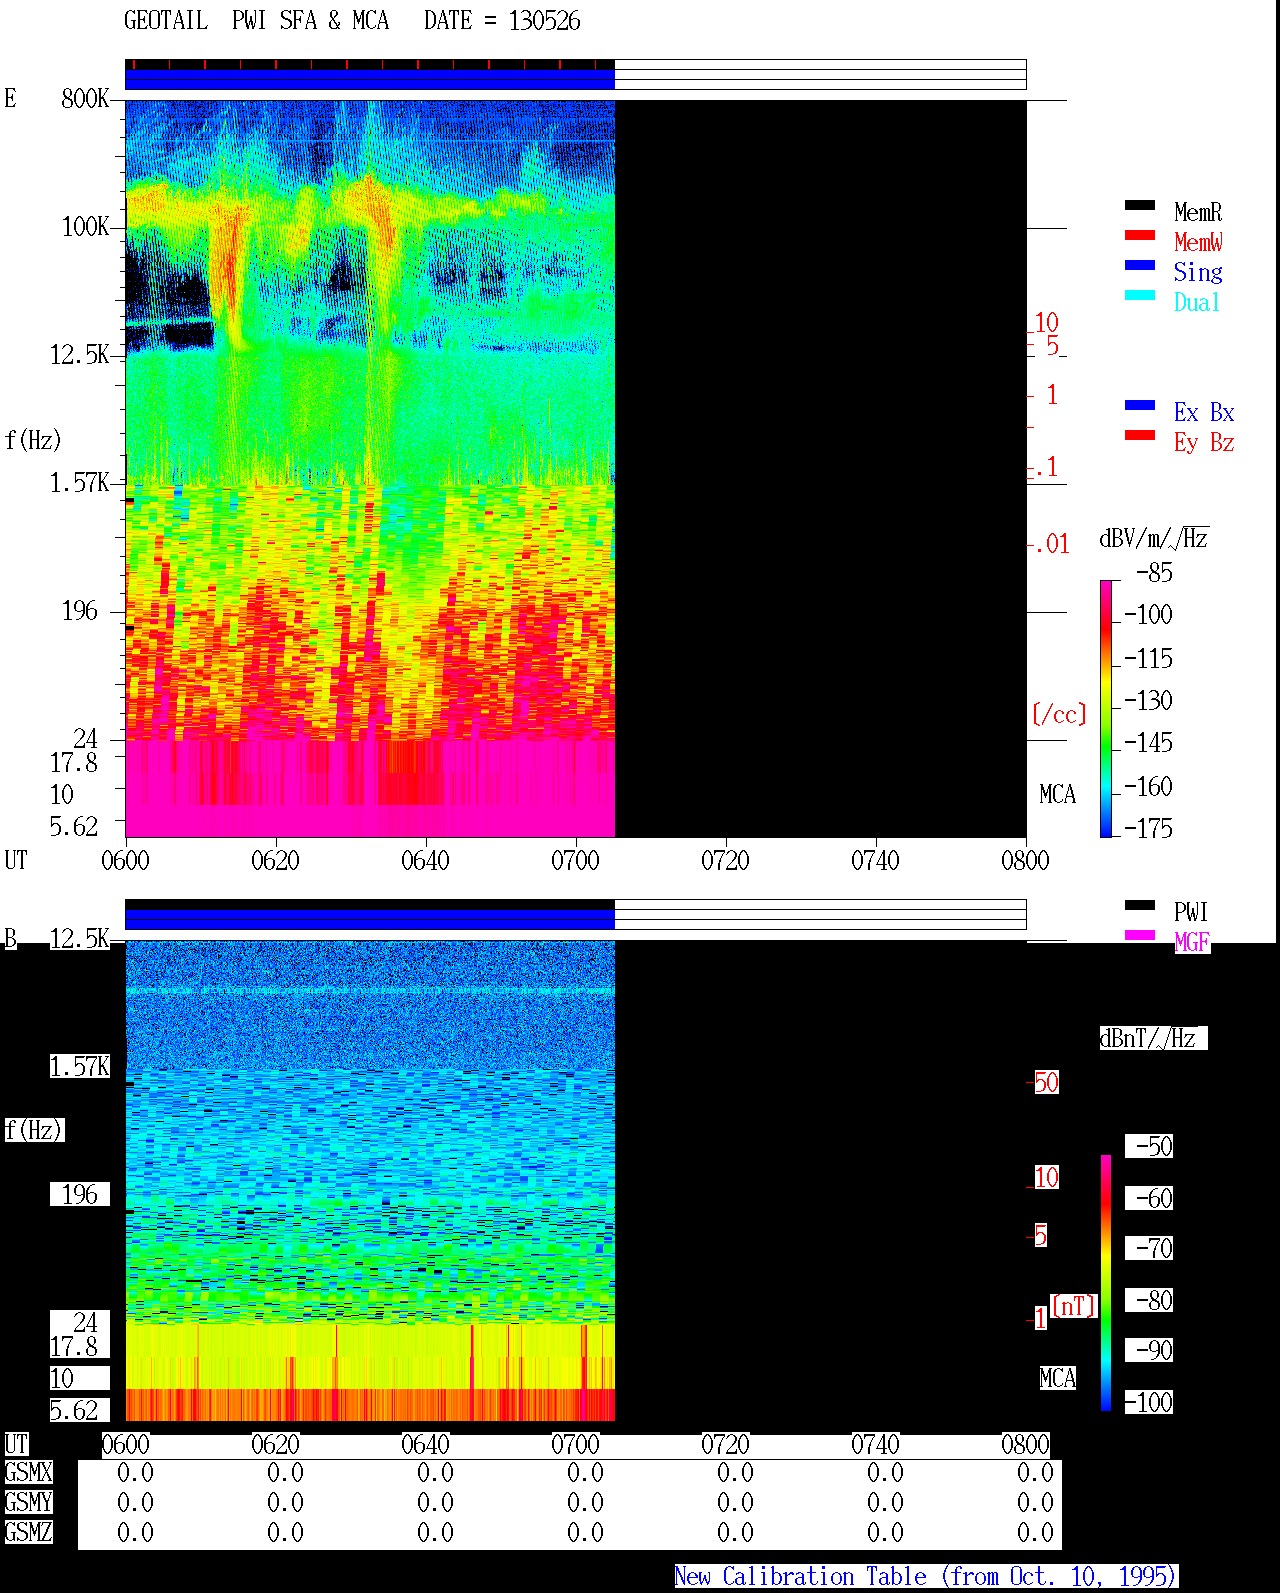Click "0720" below the electric field spectrogram
This screenshot has width=1280, height=1593.
pos(725,861)
